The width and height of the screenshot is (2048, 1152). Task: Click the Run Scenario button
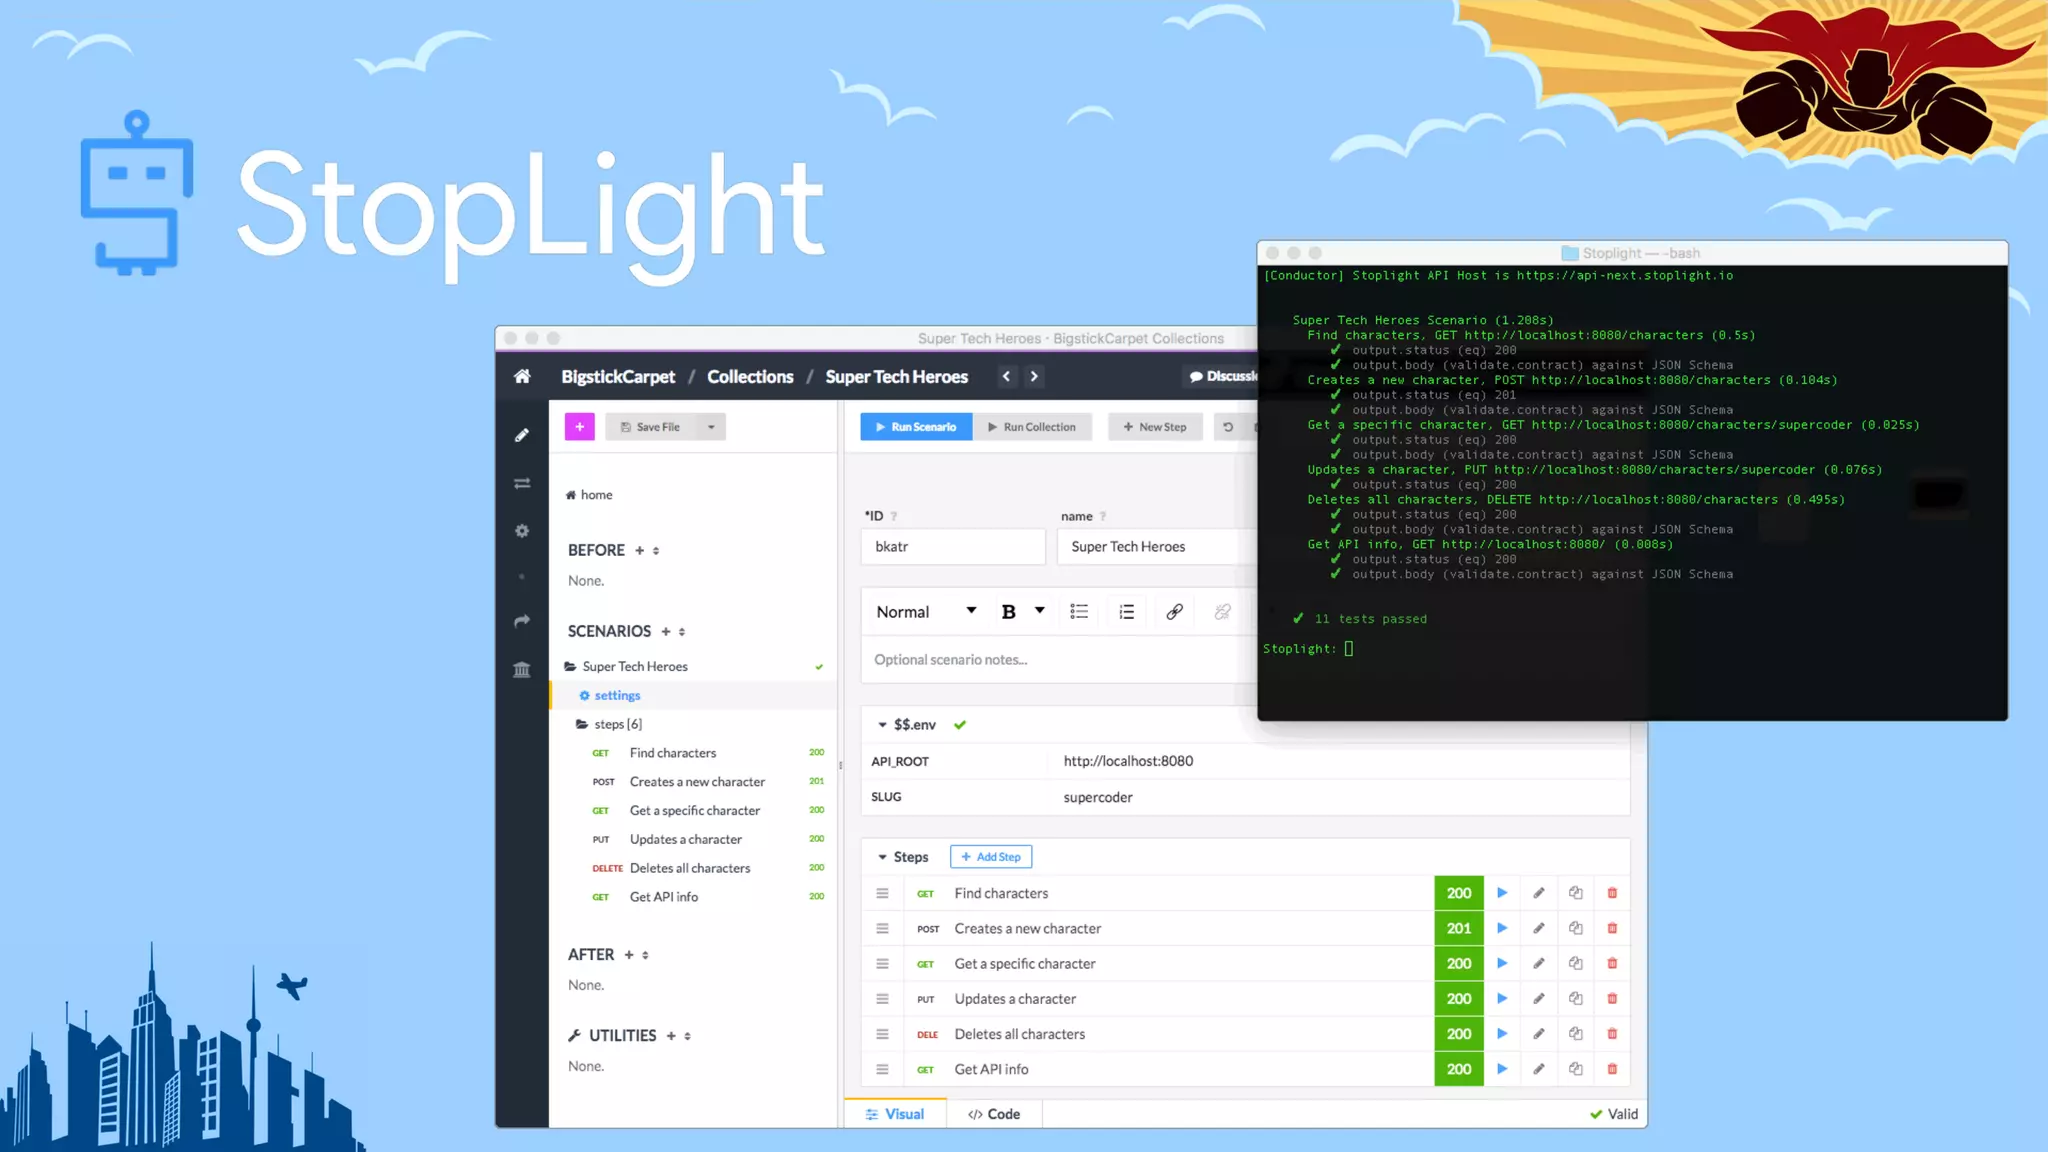916,427
